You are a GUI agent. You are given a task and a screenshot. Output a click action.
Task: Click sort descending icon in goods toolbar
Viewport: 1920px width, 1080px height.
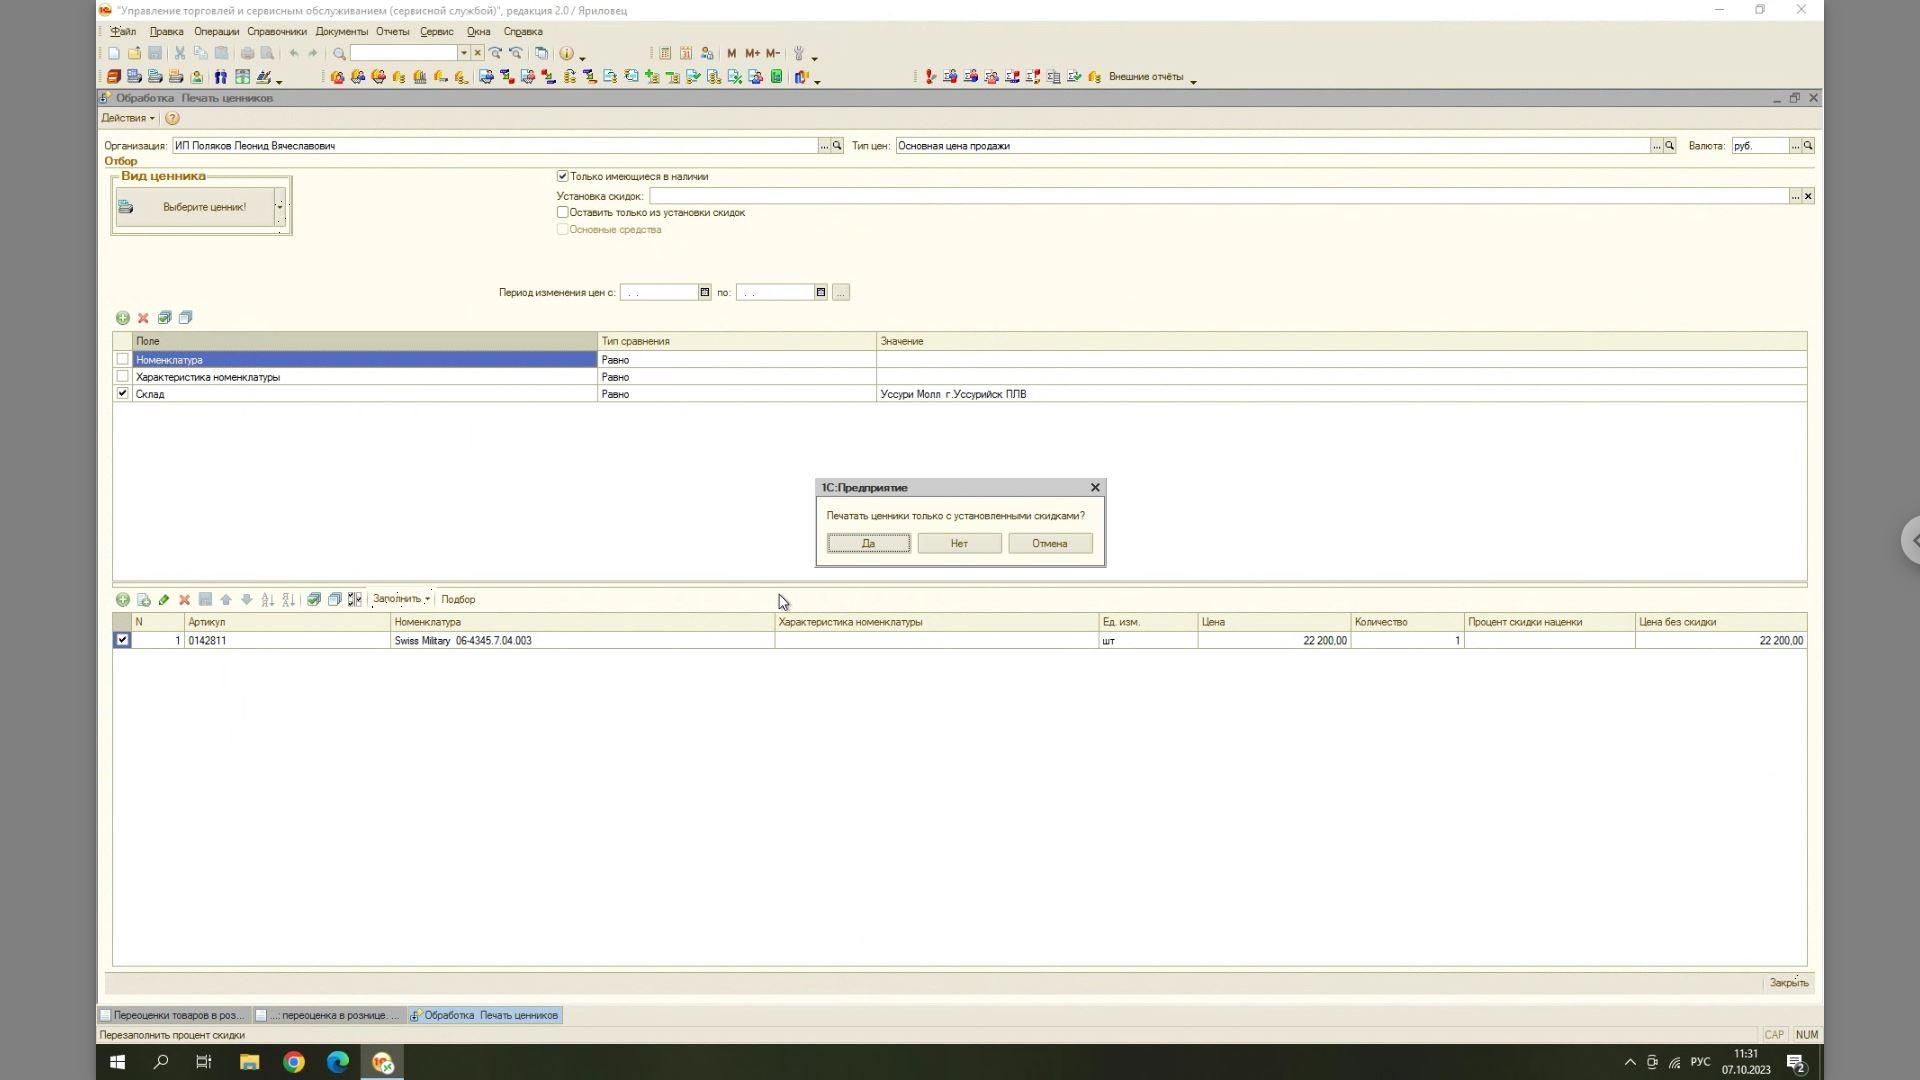click(x=288, y=600)
